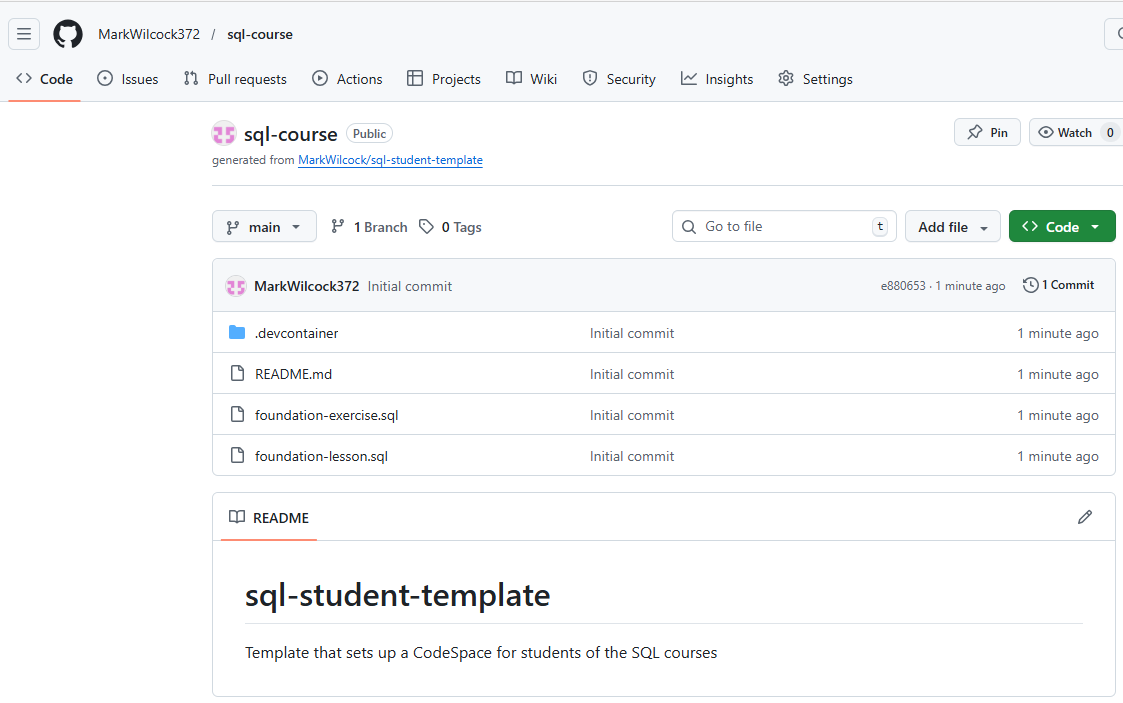Open the README book icon anchor
The height and width of the screenshot is (703, 1123).
[x=237, y=517]
